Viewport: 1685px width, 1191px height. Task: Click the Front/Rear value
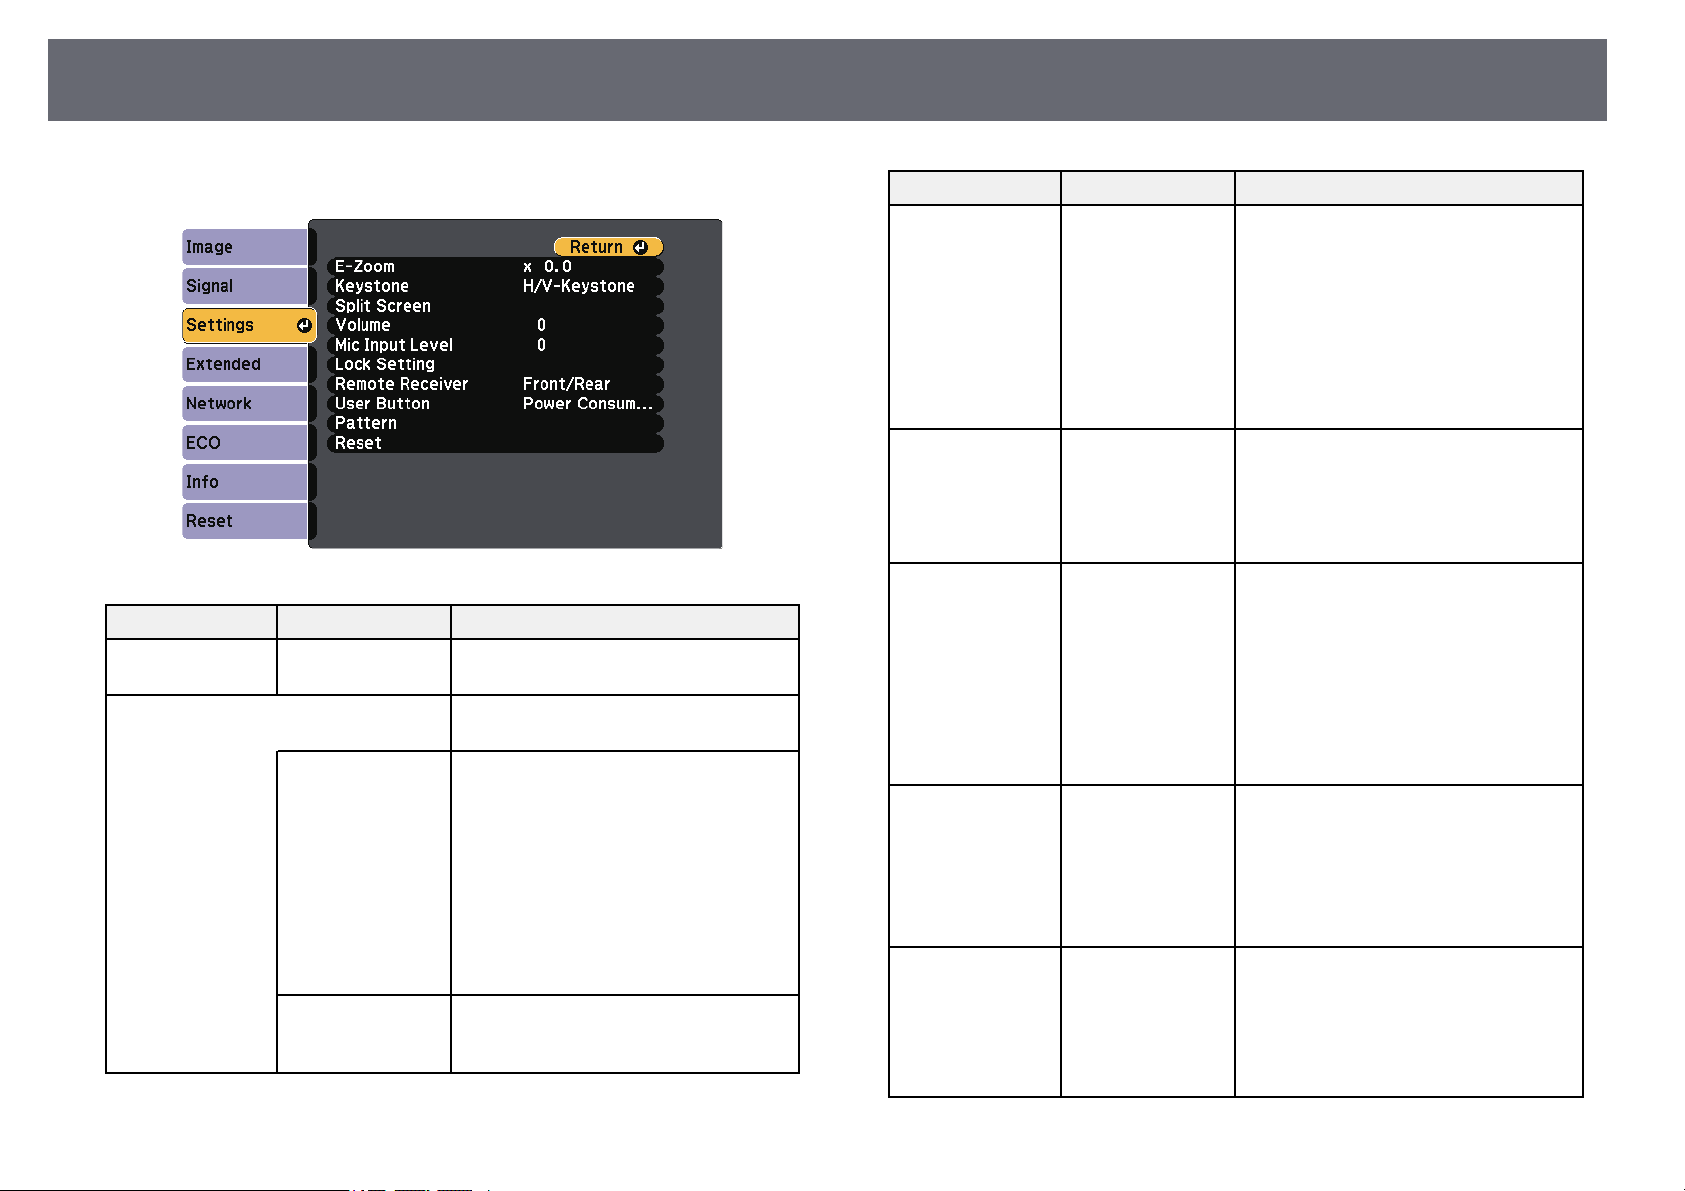point(567,384)
